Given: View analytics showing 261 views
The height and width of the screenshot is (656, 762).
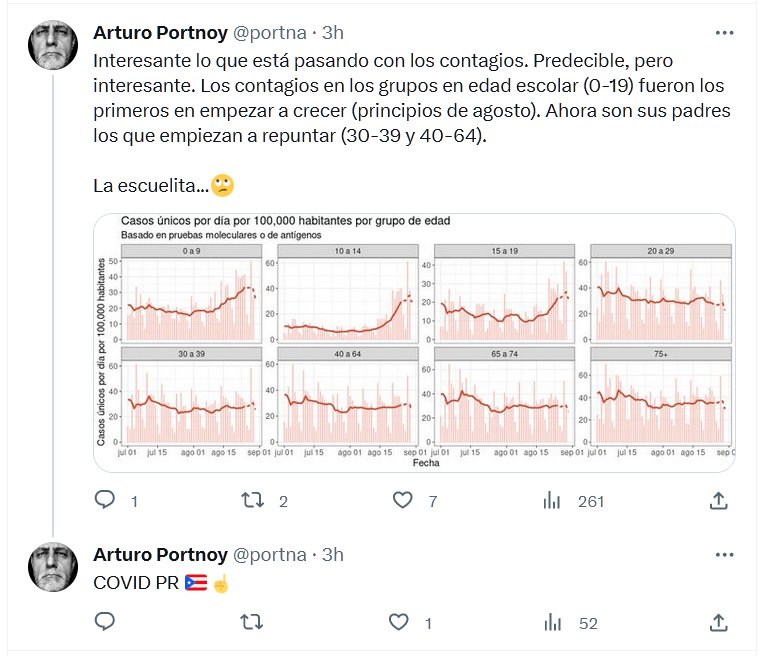Looking at the screenshot, I should [551, 500].
